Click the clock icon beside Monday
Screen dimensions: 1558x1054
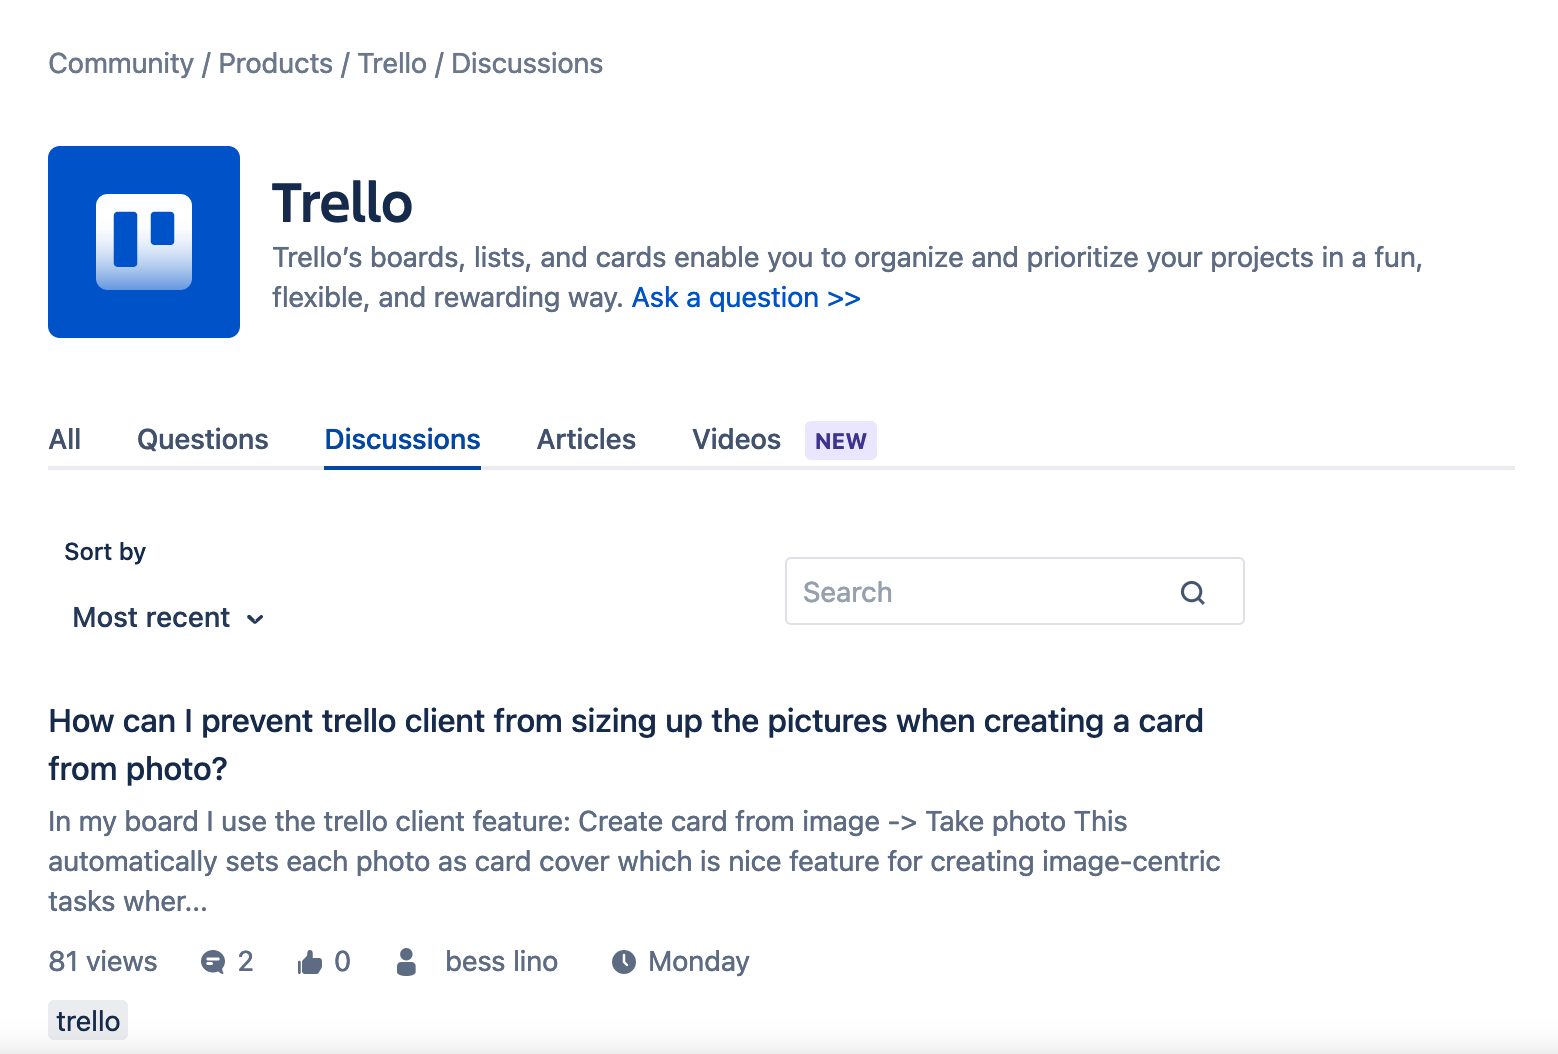click(624, 962)
